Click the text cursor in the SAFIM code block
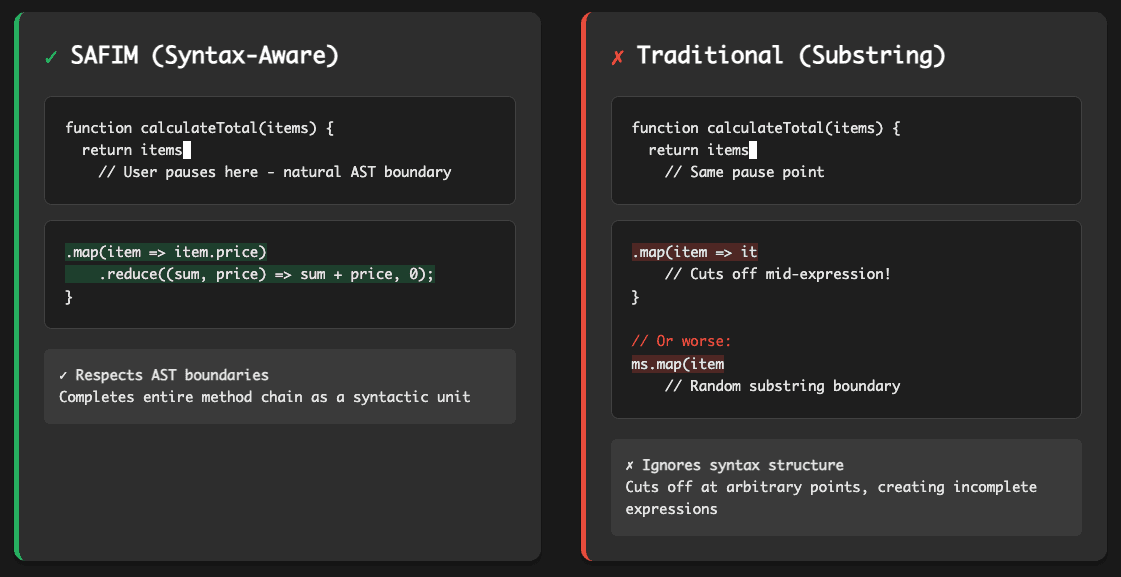The height and width of the screenshot is (577, 1121). pos(187,150)
